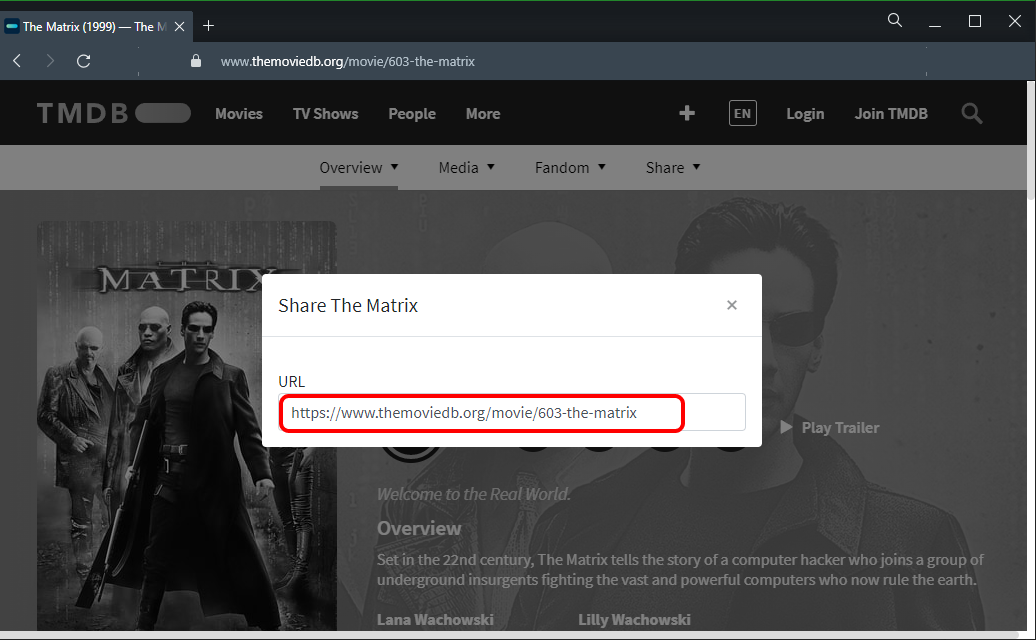Open a new browser tab
The height and width of the screenshot is (640, 1036).
coord(208,26)
